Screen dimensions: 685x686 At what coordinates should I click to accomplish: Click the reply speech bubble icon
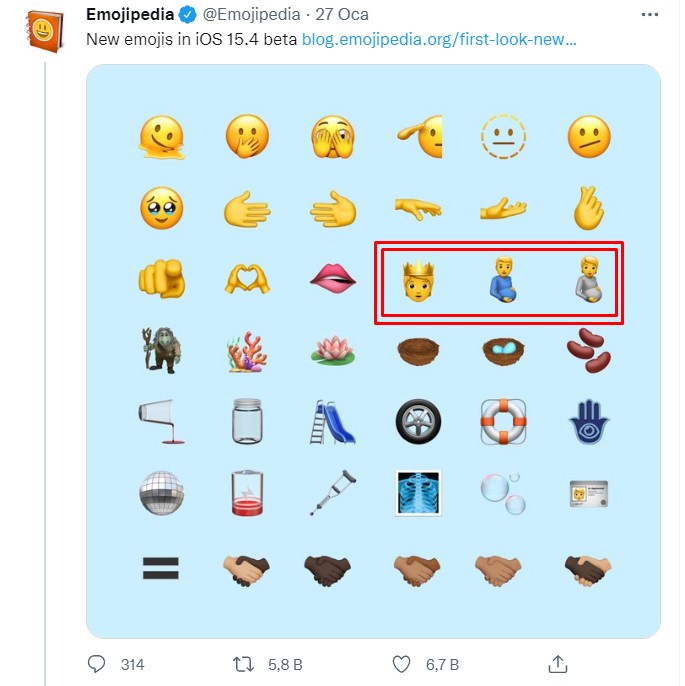pos(97,664)
